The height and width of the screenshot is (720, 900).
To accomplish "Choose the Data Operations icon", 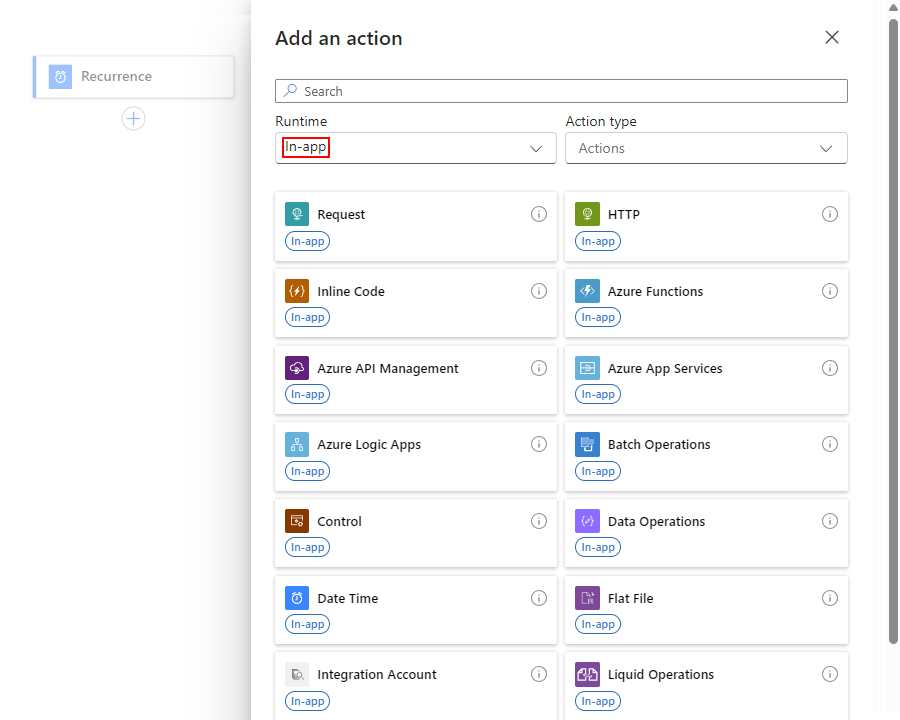I will coord(588,521).
